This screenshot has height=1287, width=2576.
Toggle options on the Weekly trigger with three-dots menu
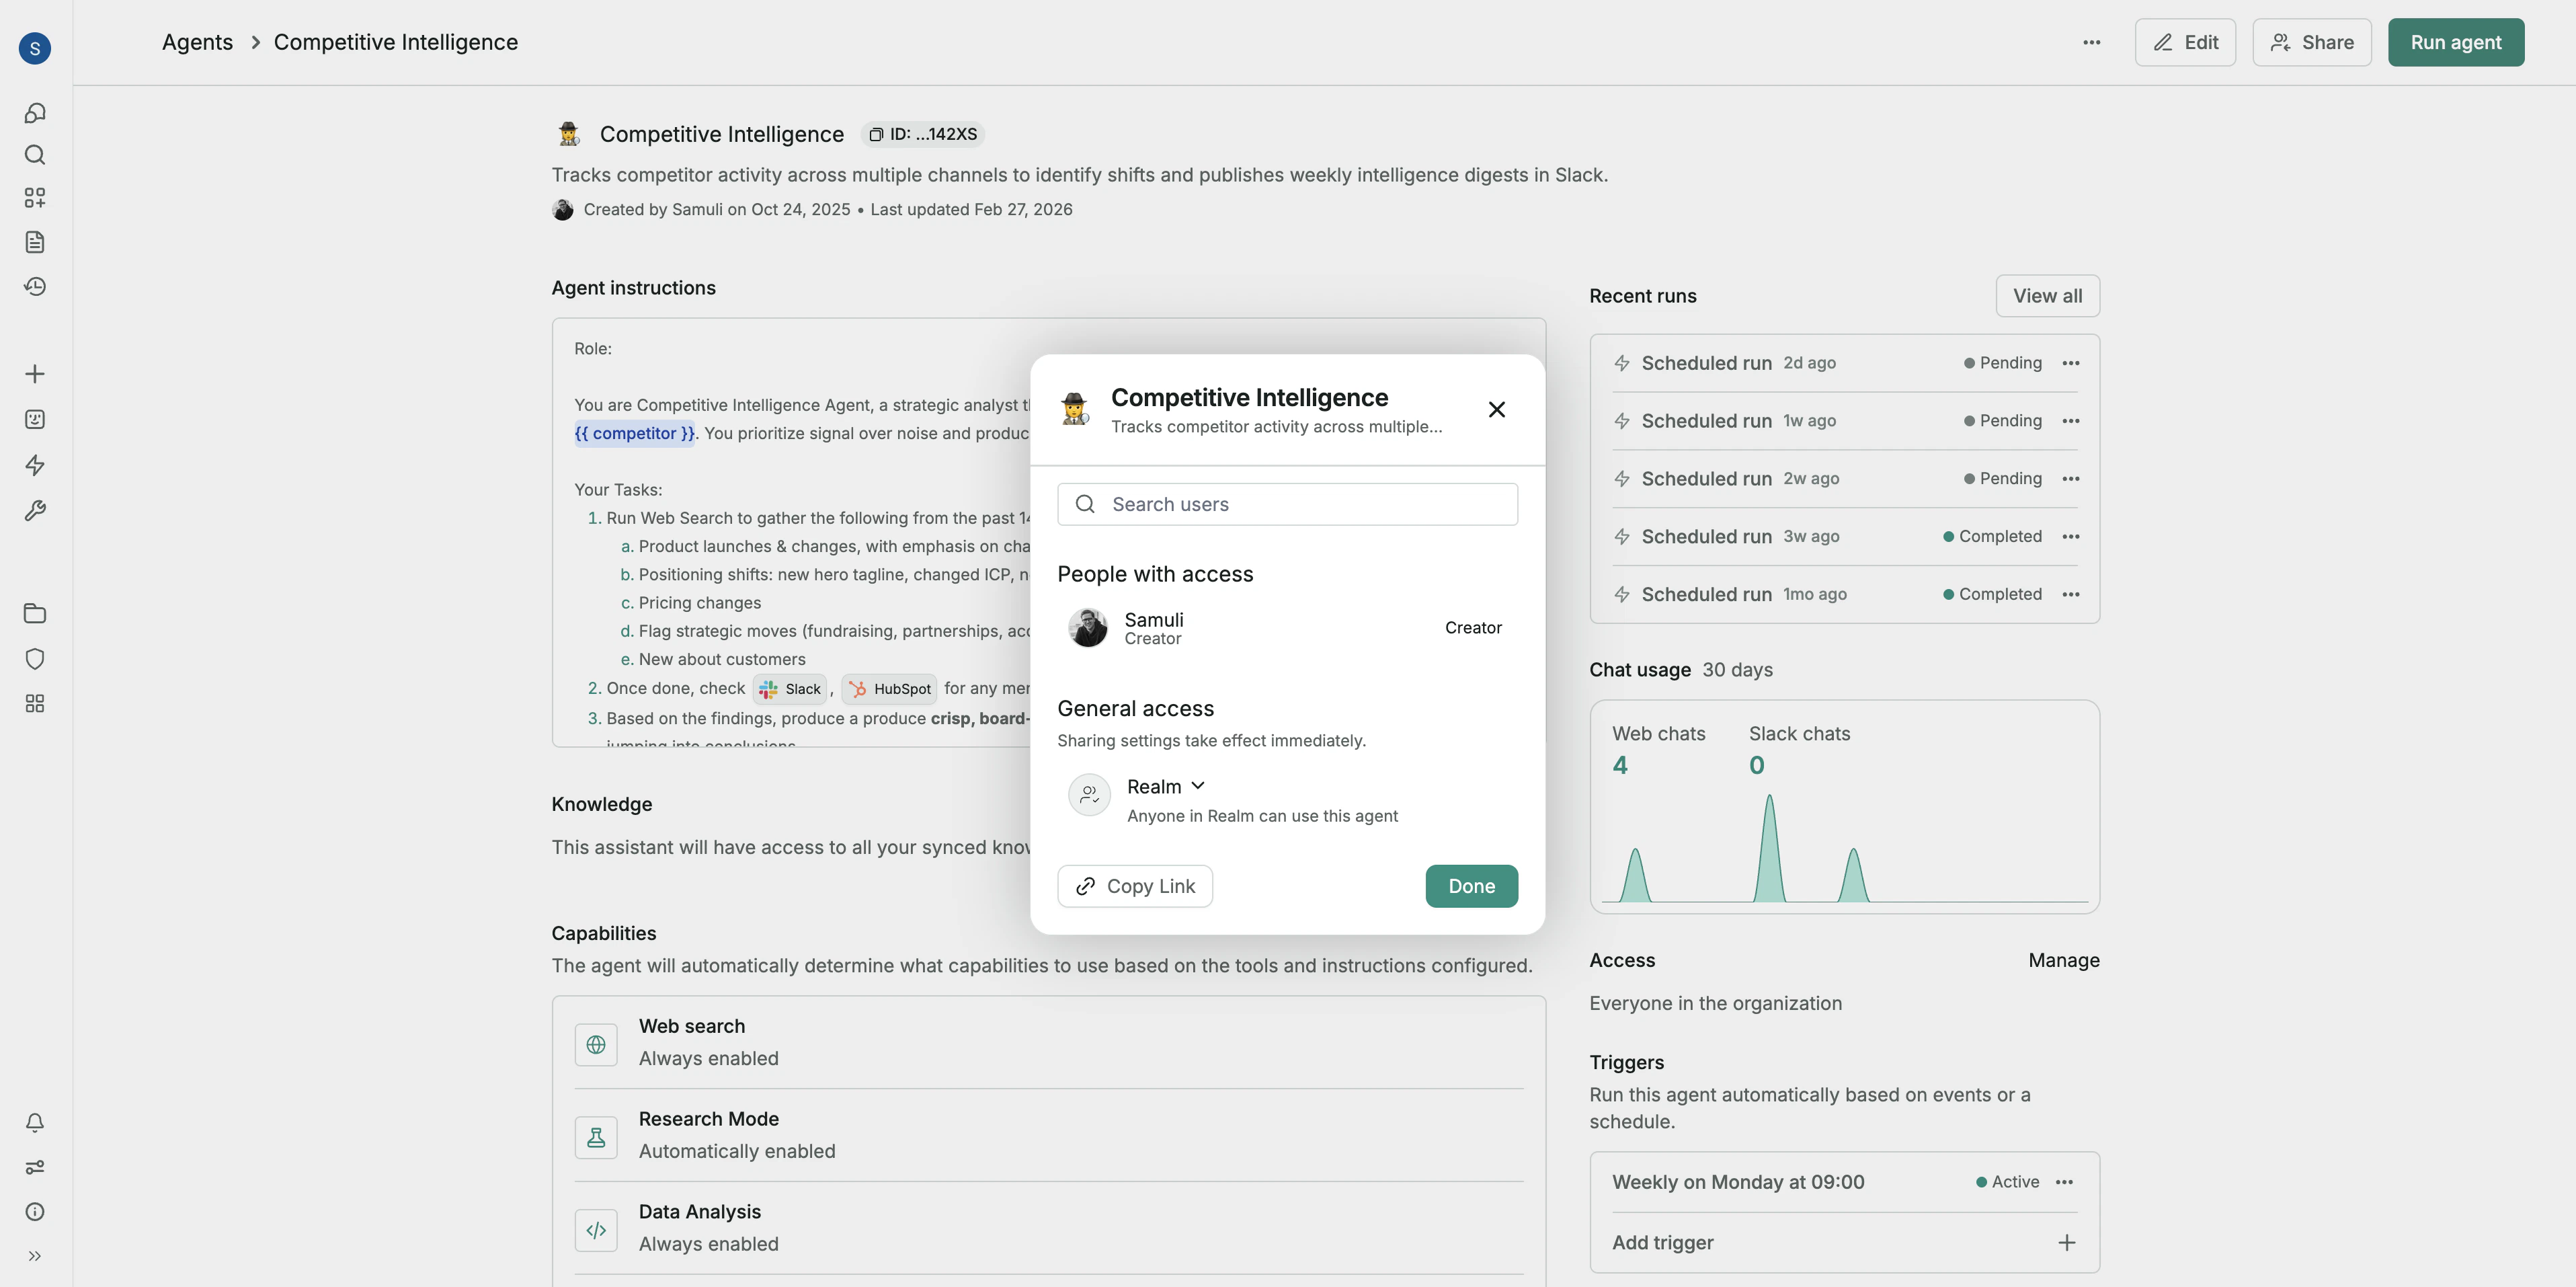click(2065, 1182)
